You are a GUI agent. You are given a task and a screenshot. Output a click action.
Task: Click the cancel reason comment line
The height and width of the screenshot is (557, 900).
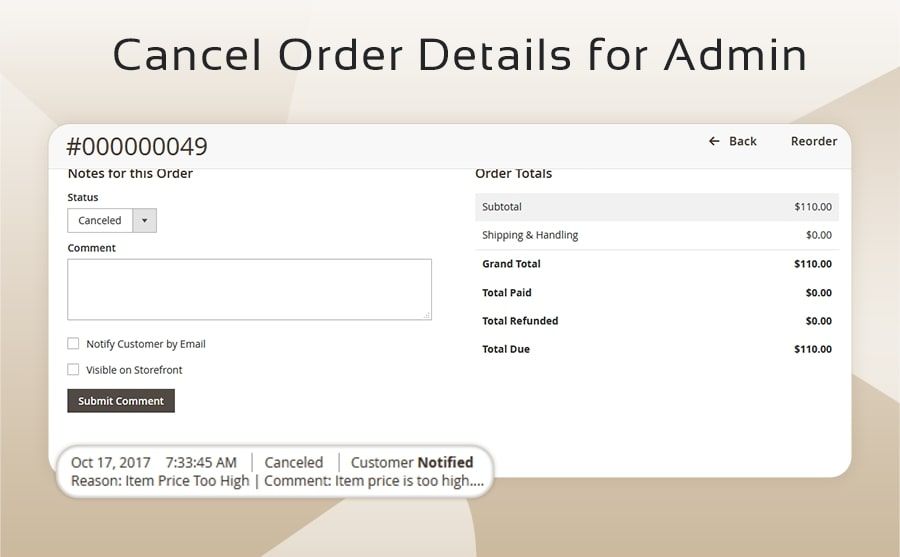(277, 481)
